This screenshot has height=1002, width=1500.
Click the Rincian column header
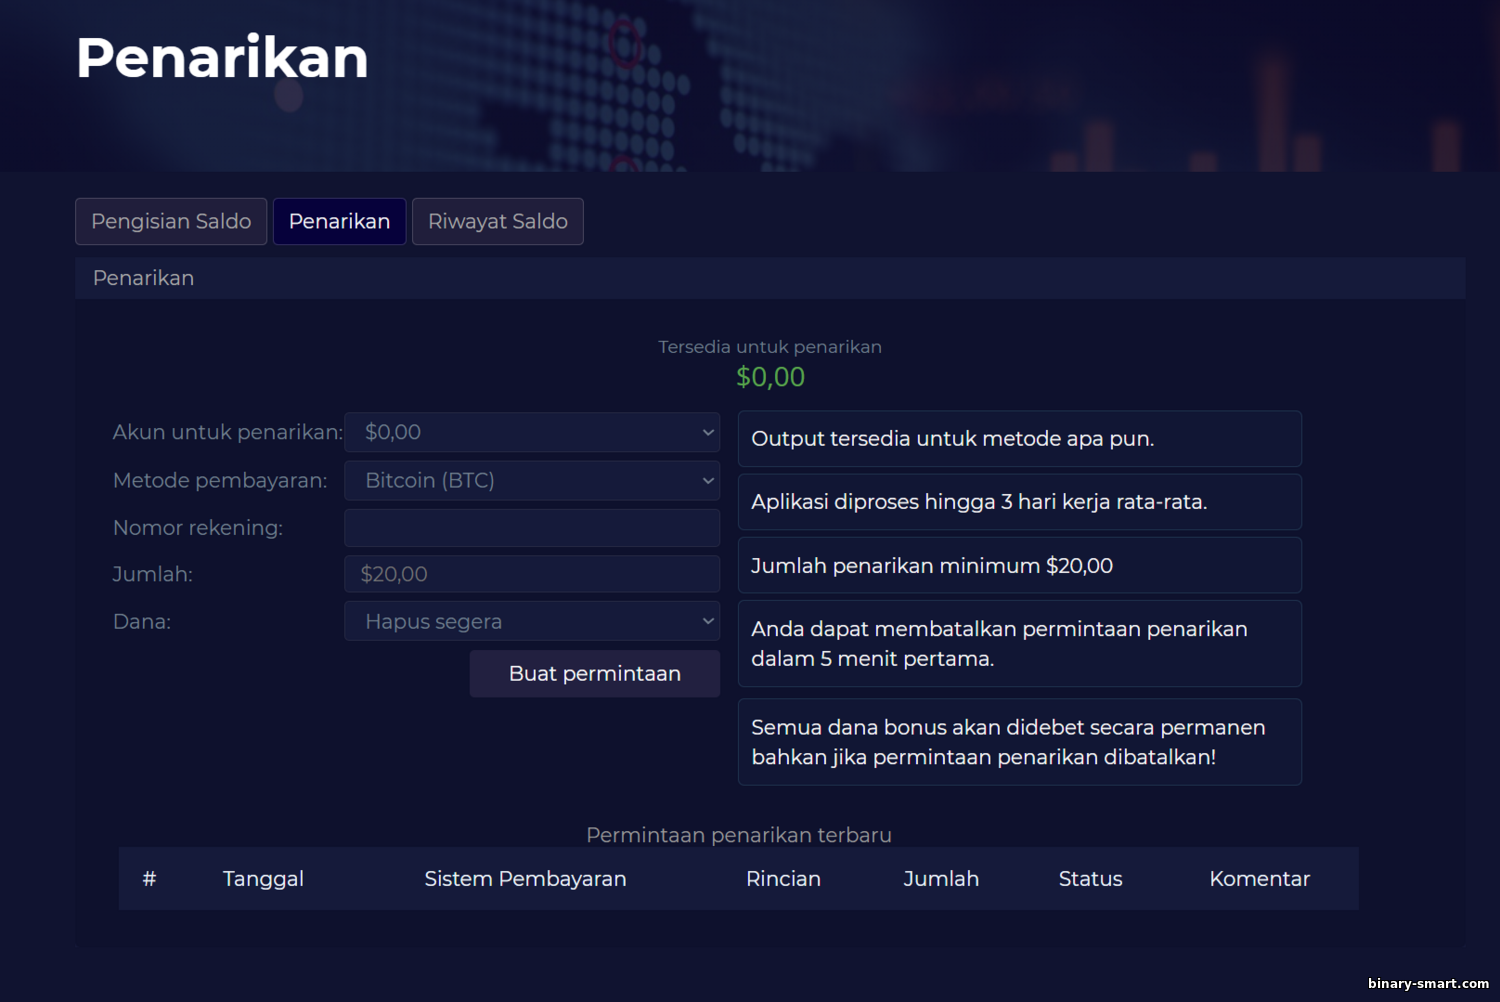click(x=783, y=879)
